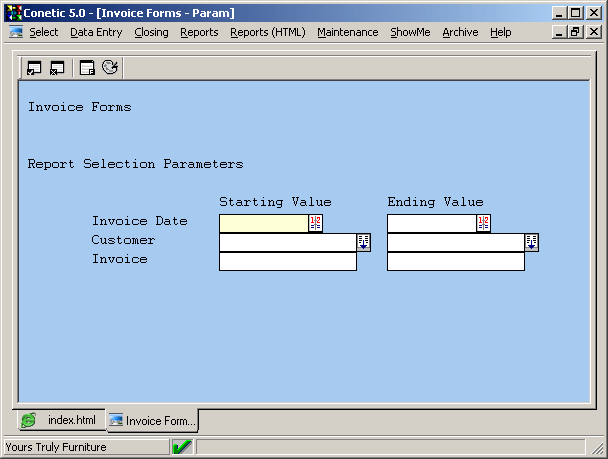Image resolution: width=608 pixels, height=459 pixels.
Task: Expand the ending Customer lookup list
Action: (531, 242)
